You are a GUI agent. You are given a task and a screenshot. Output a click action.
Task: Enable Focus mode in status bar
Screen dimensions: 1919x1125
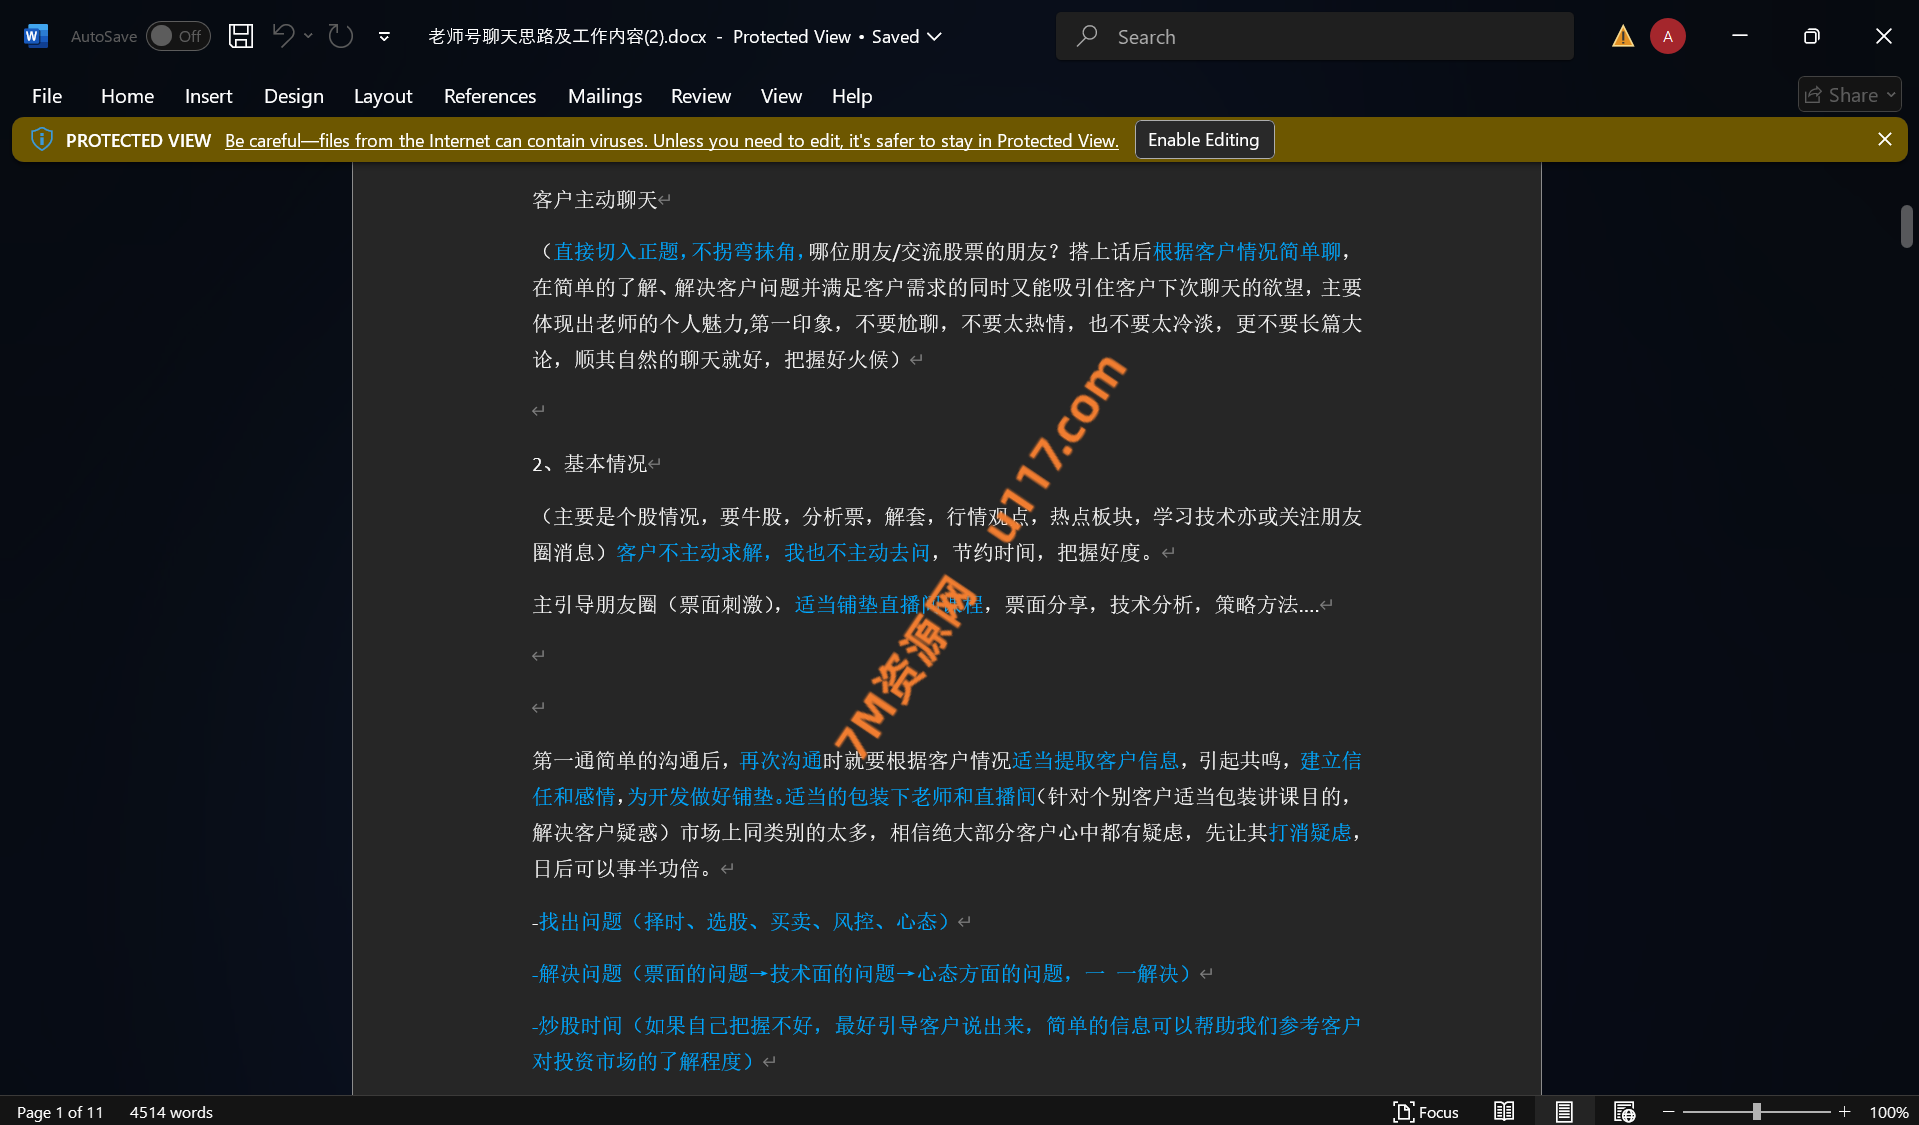pyautogui.click(x=1425, y=1111)
